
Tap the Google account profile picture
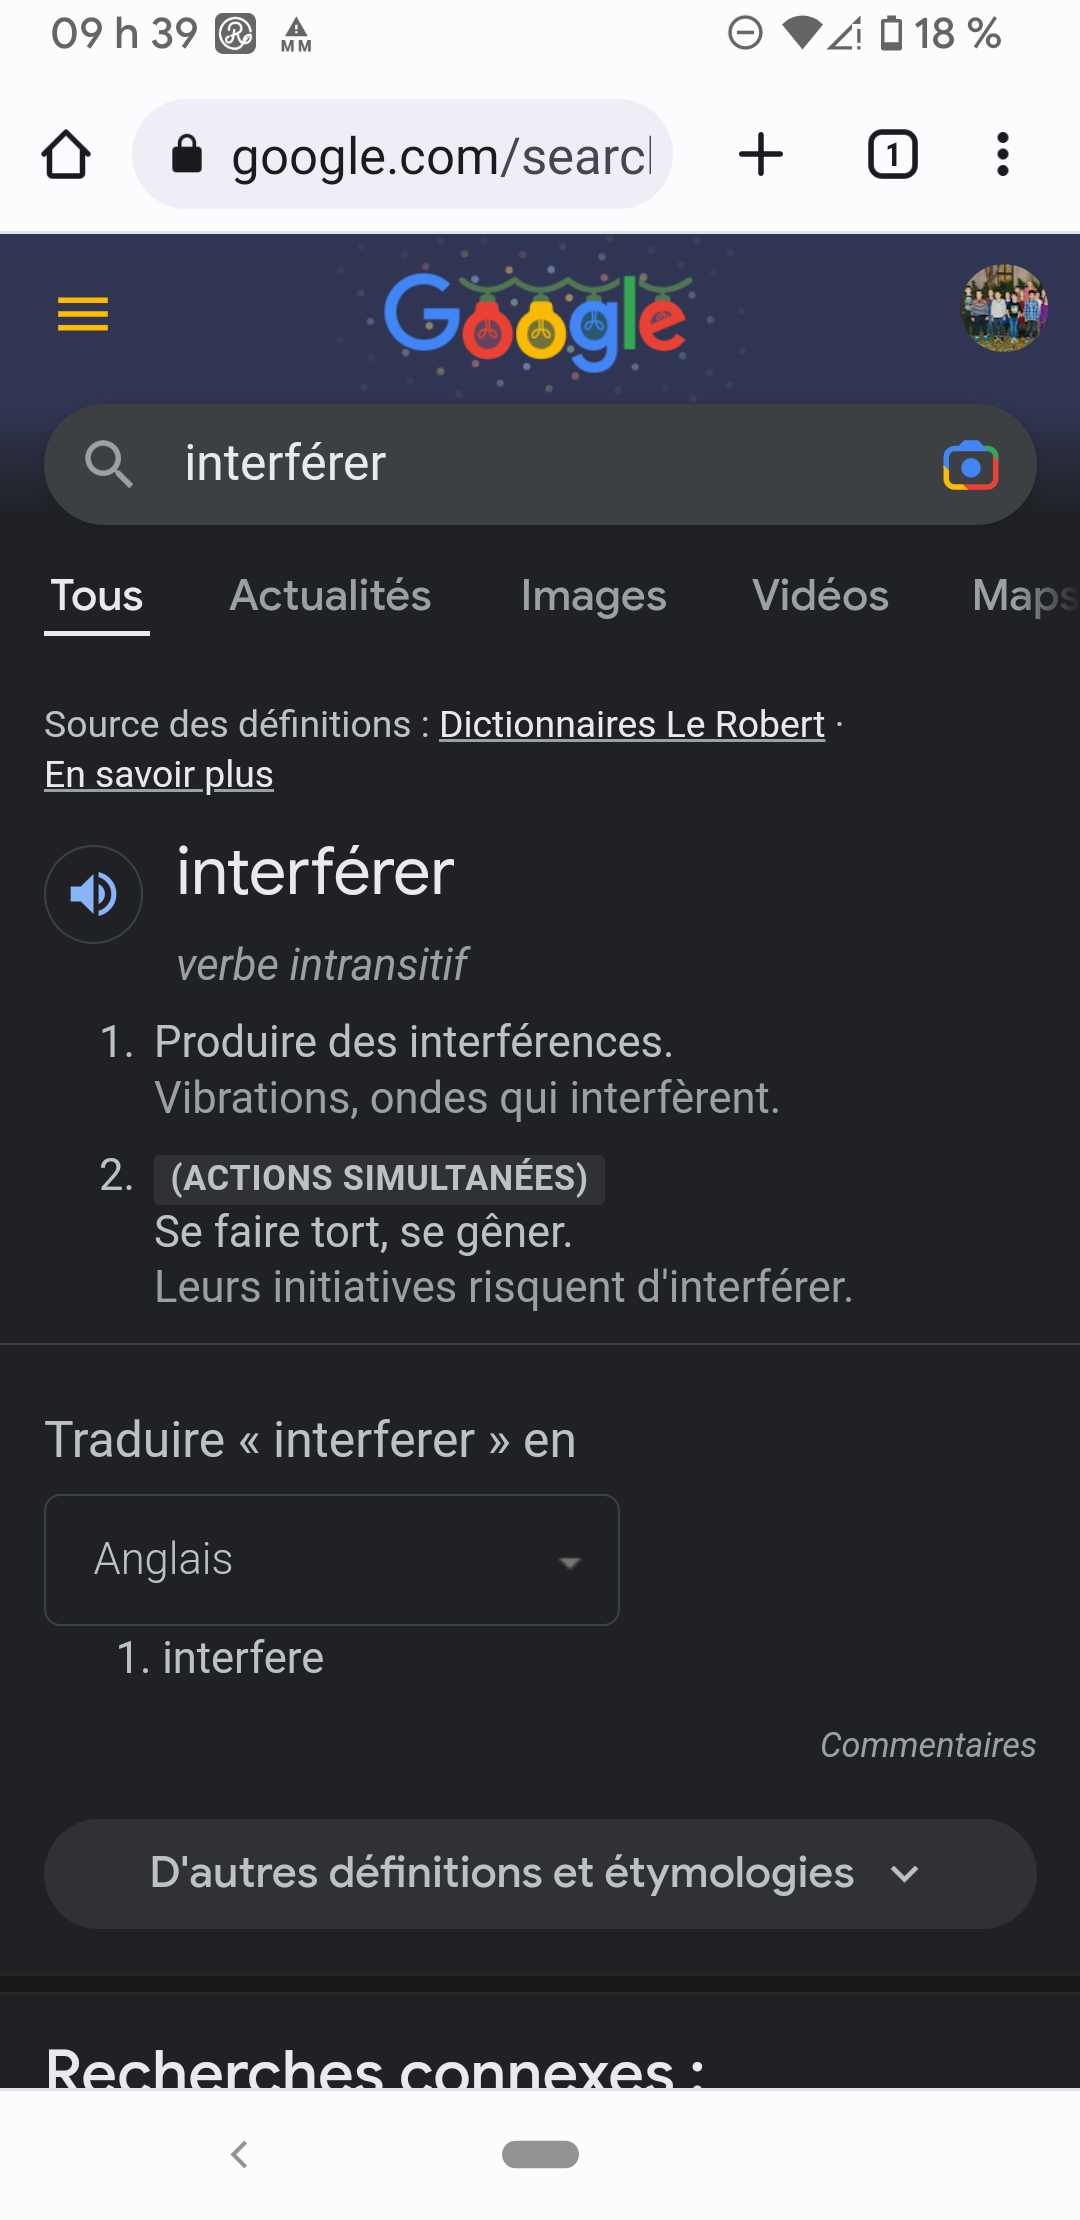(1004, 308)
